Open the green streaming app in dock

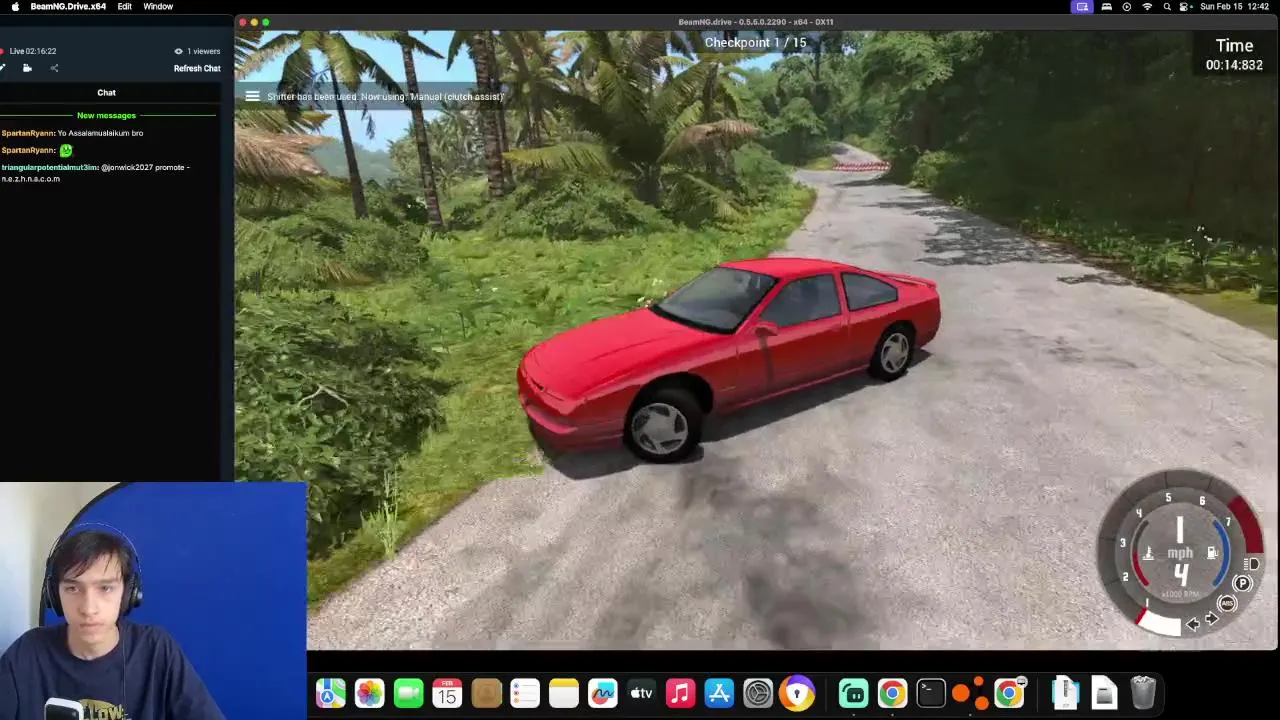[x=853, y=693]
